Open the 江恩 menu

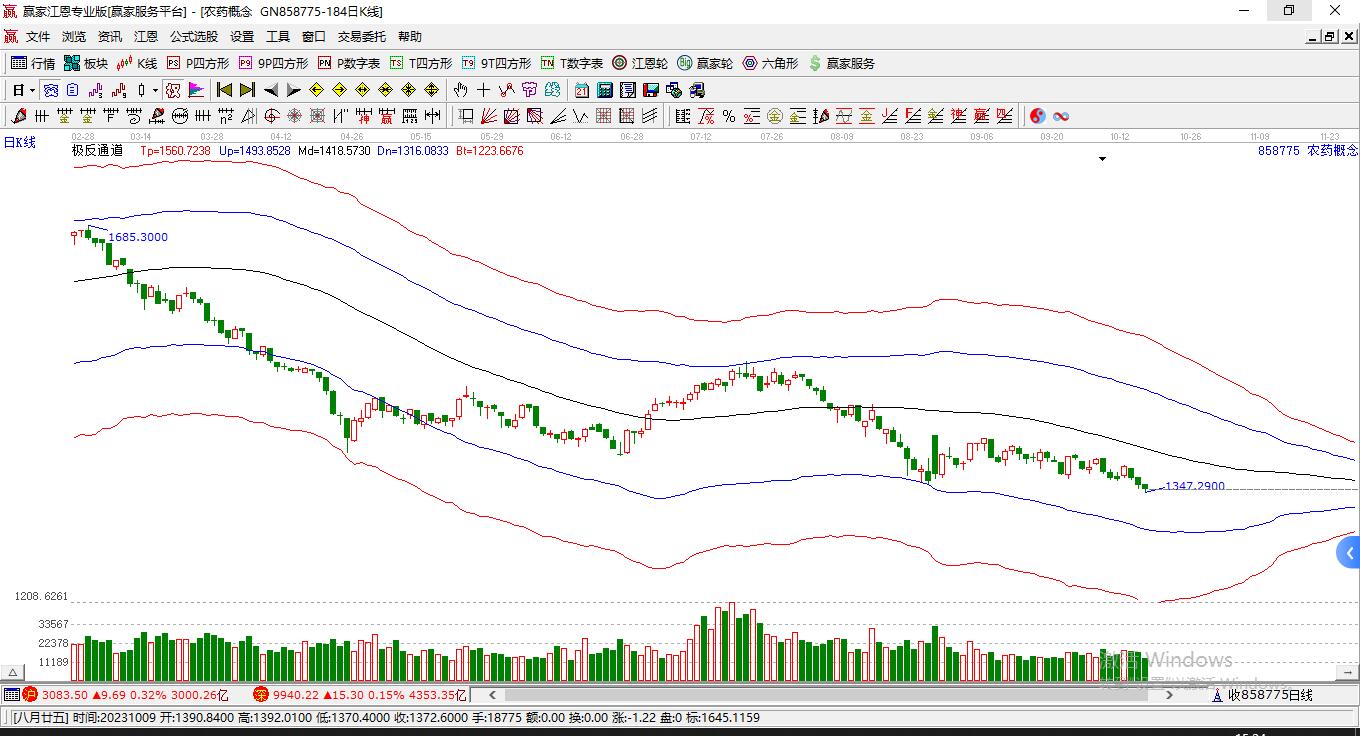click(x=146, y=36)
